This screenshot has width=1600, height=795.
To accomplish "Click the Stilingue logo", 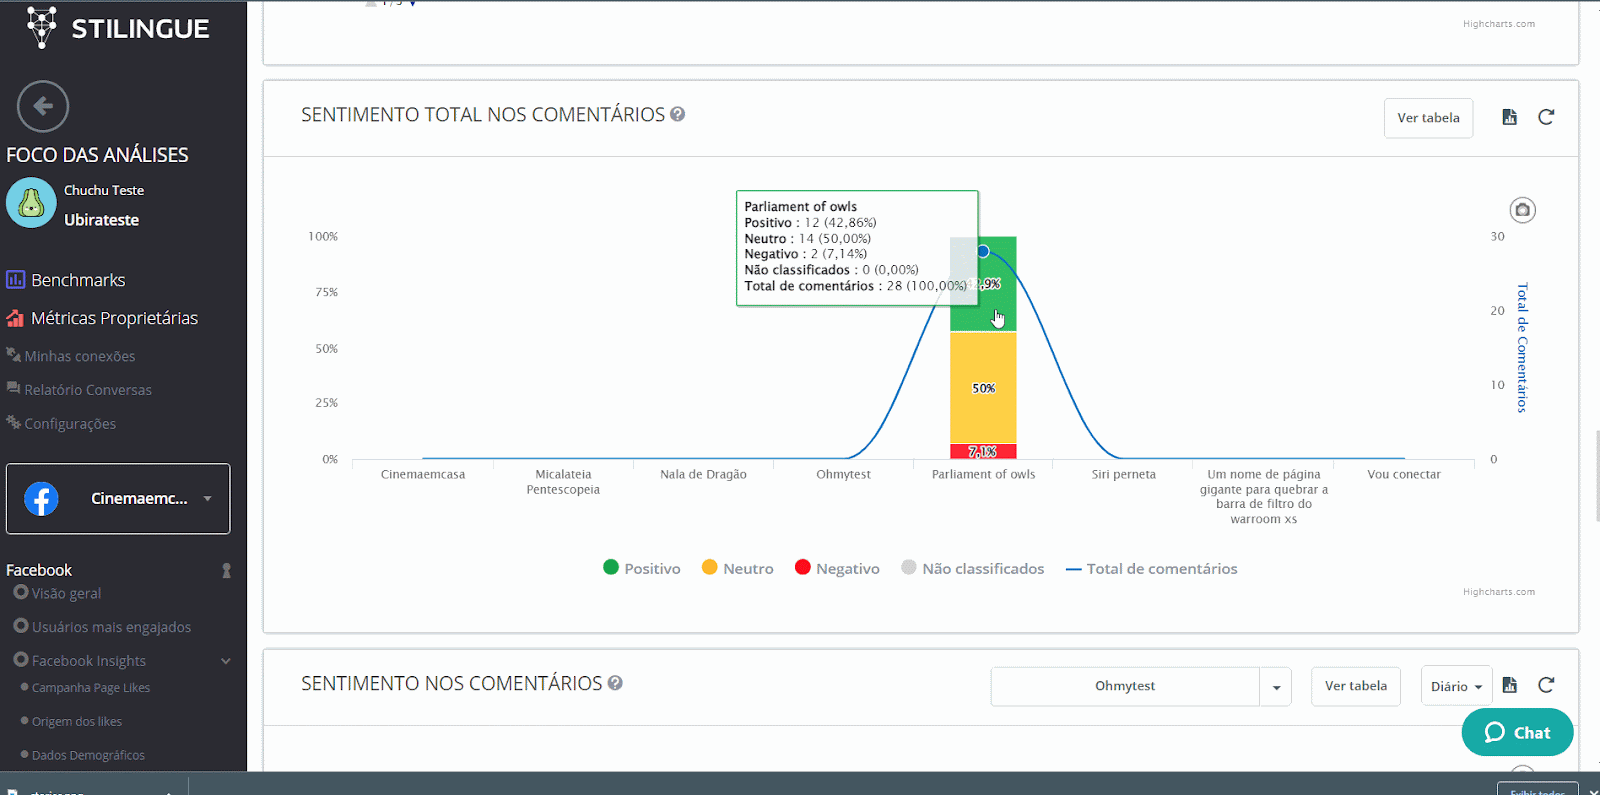I will pos(118,28).
